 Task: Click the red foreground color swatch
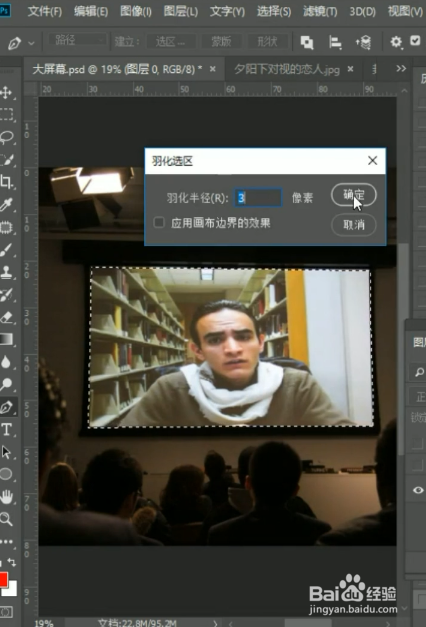point(3,579)
